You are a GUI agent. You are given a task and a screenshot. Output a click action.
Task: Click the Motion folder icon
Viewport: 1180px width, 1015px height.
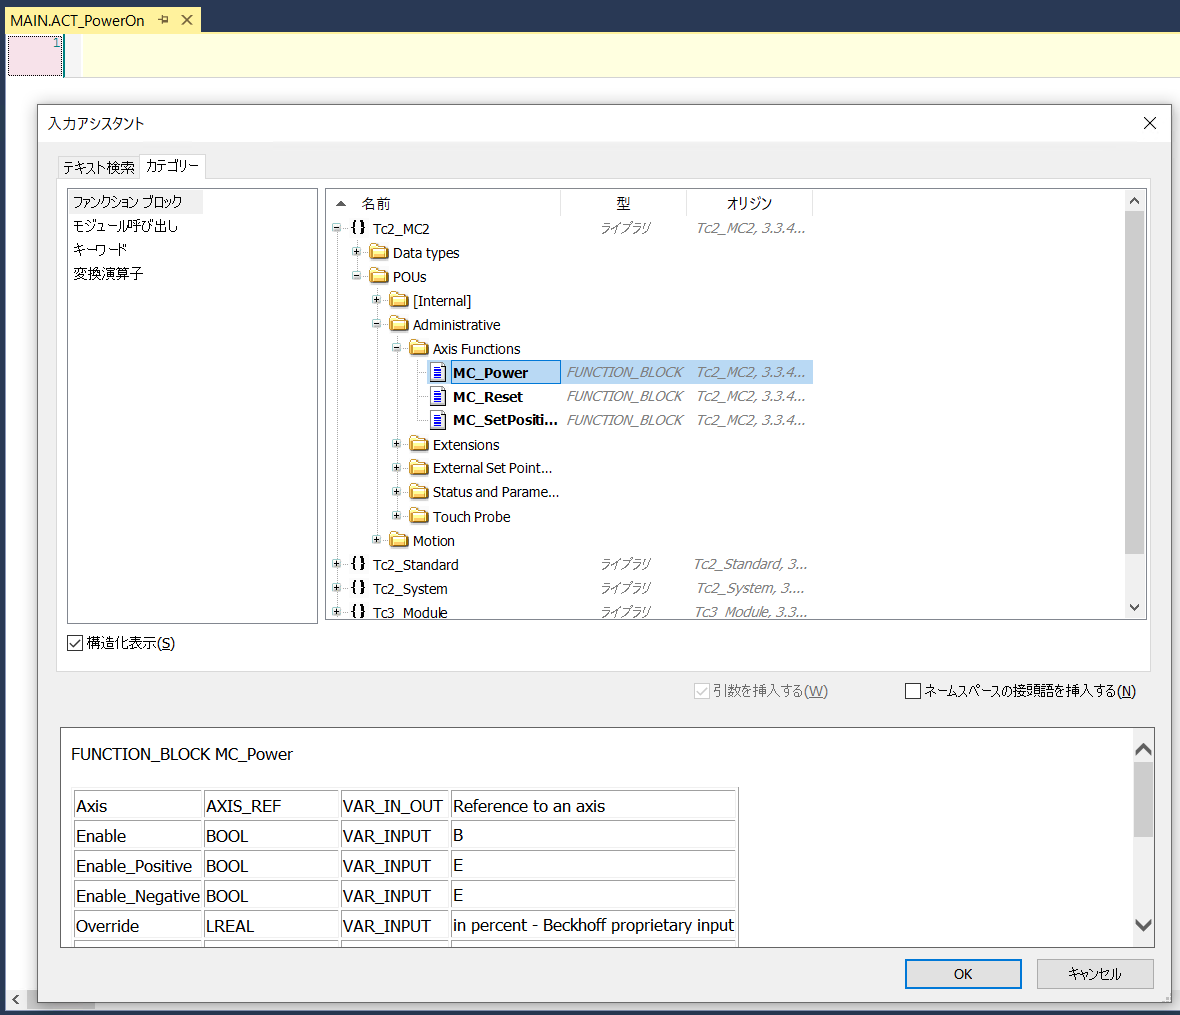pos(399,540)
